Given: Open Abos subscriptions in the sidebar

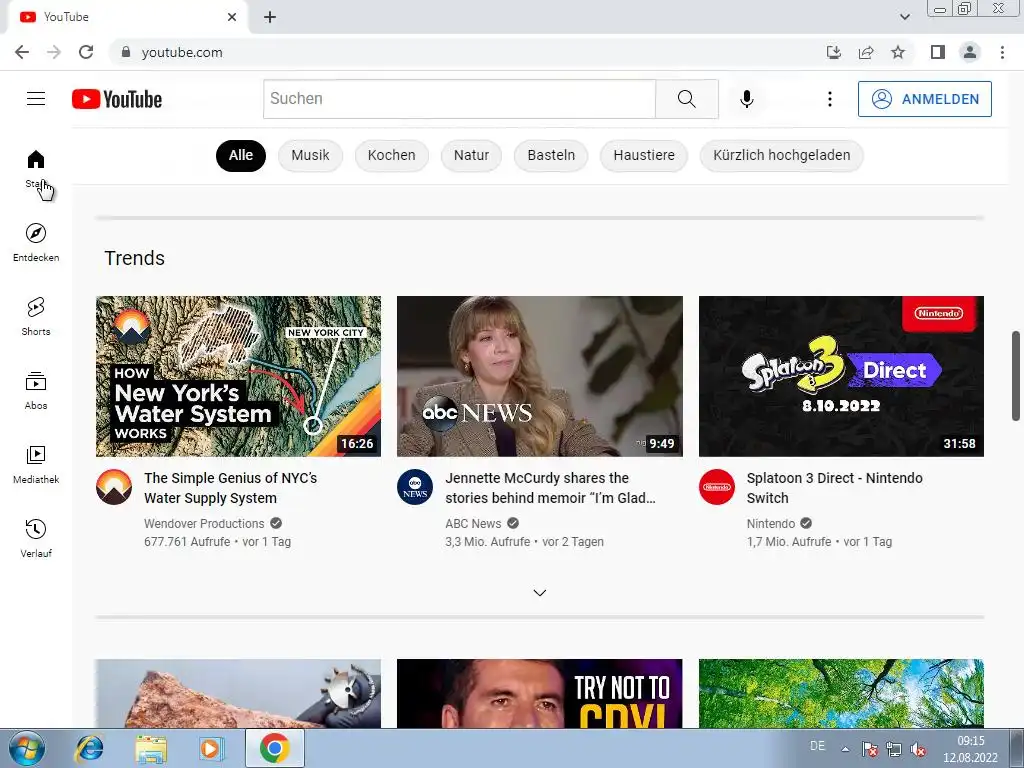Looking at the screenshot, I should [36, 391].
